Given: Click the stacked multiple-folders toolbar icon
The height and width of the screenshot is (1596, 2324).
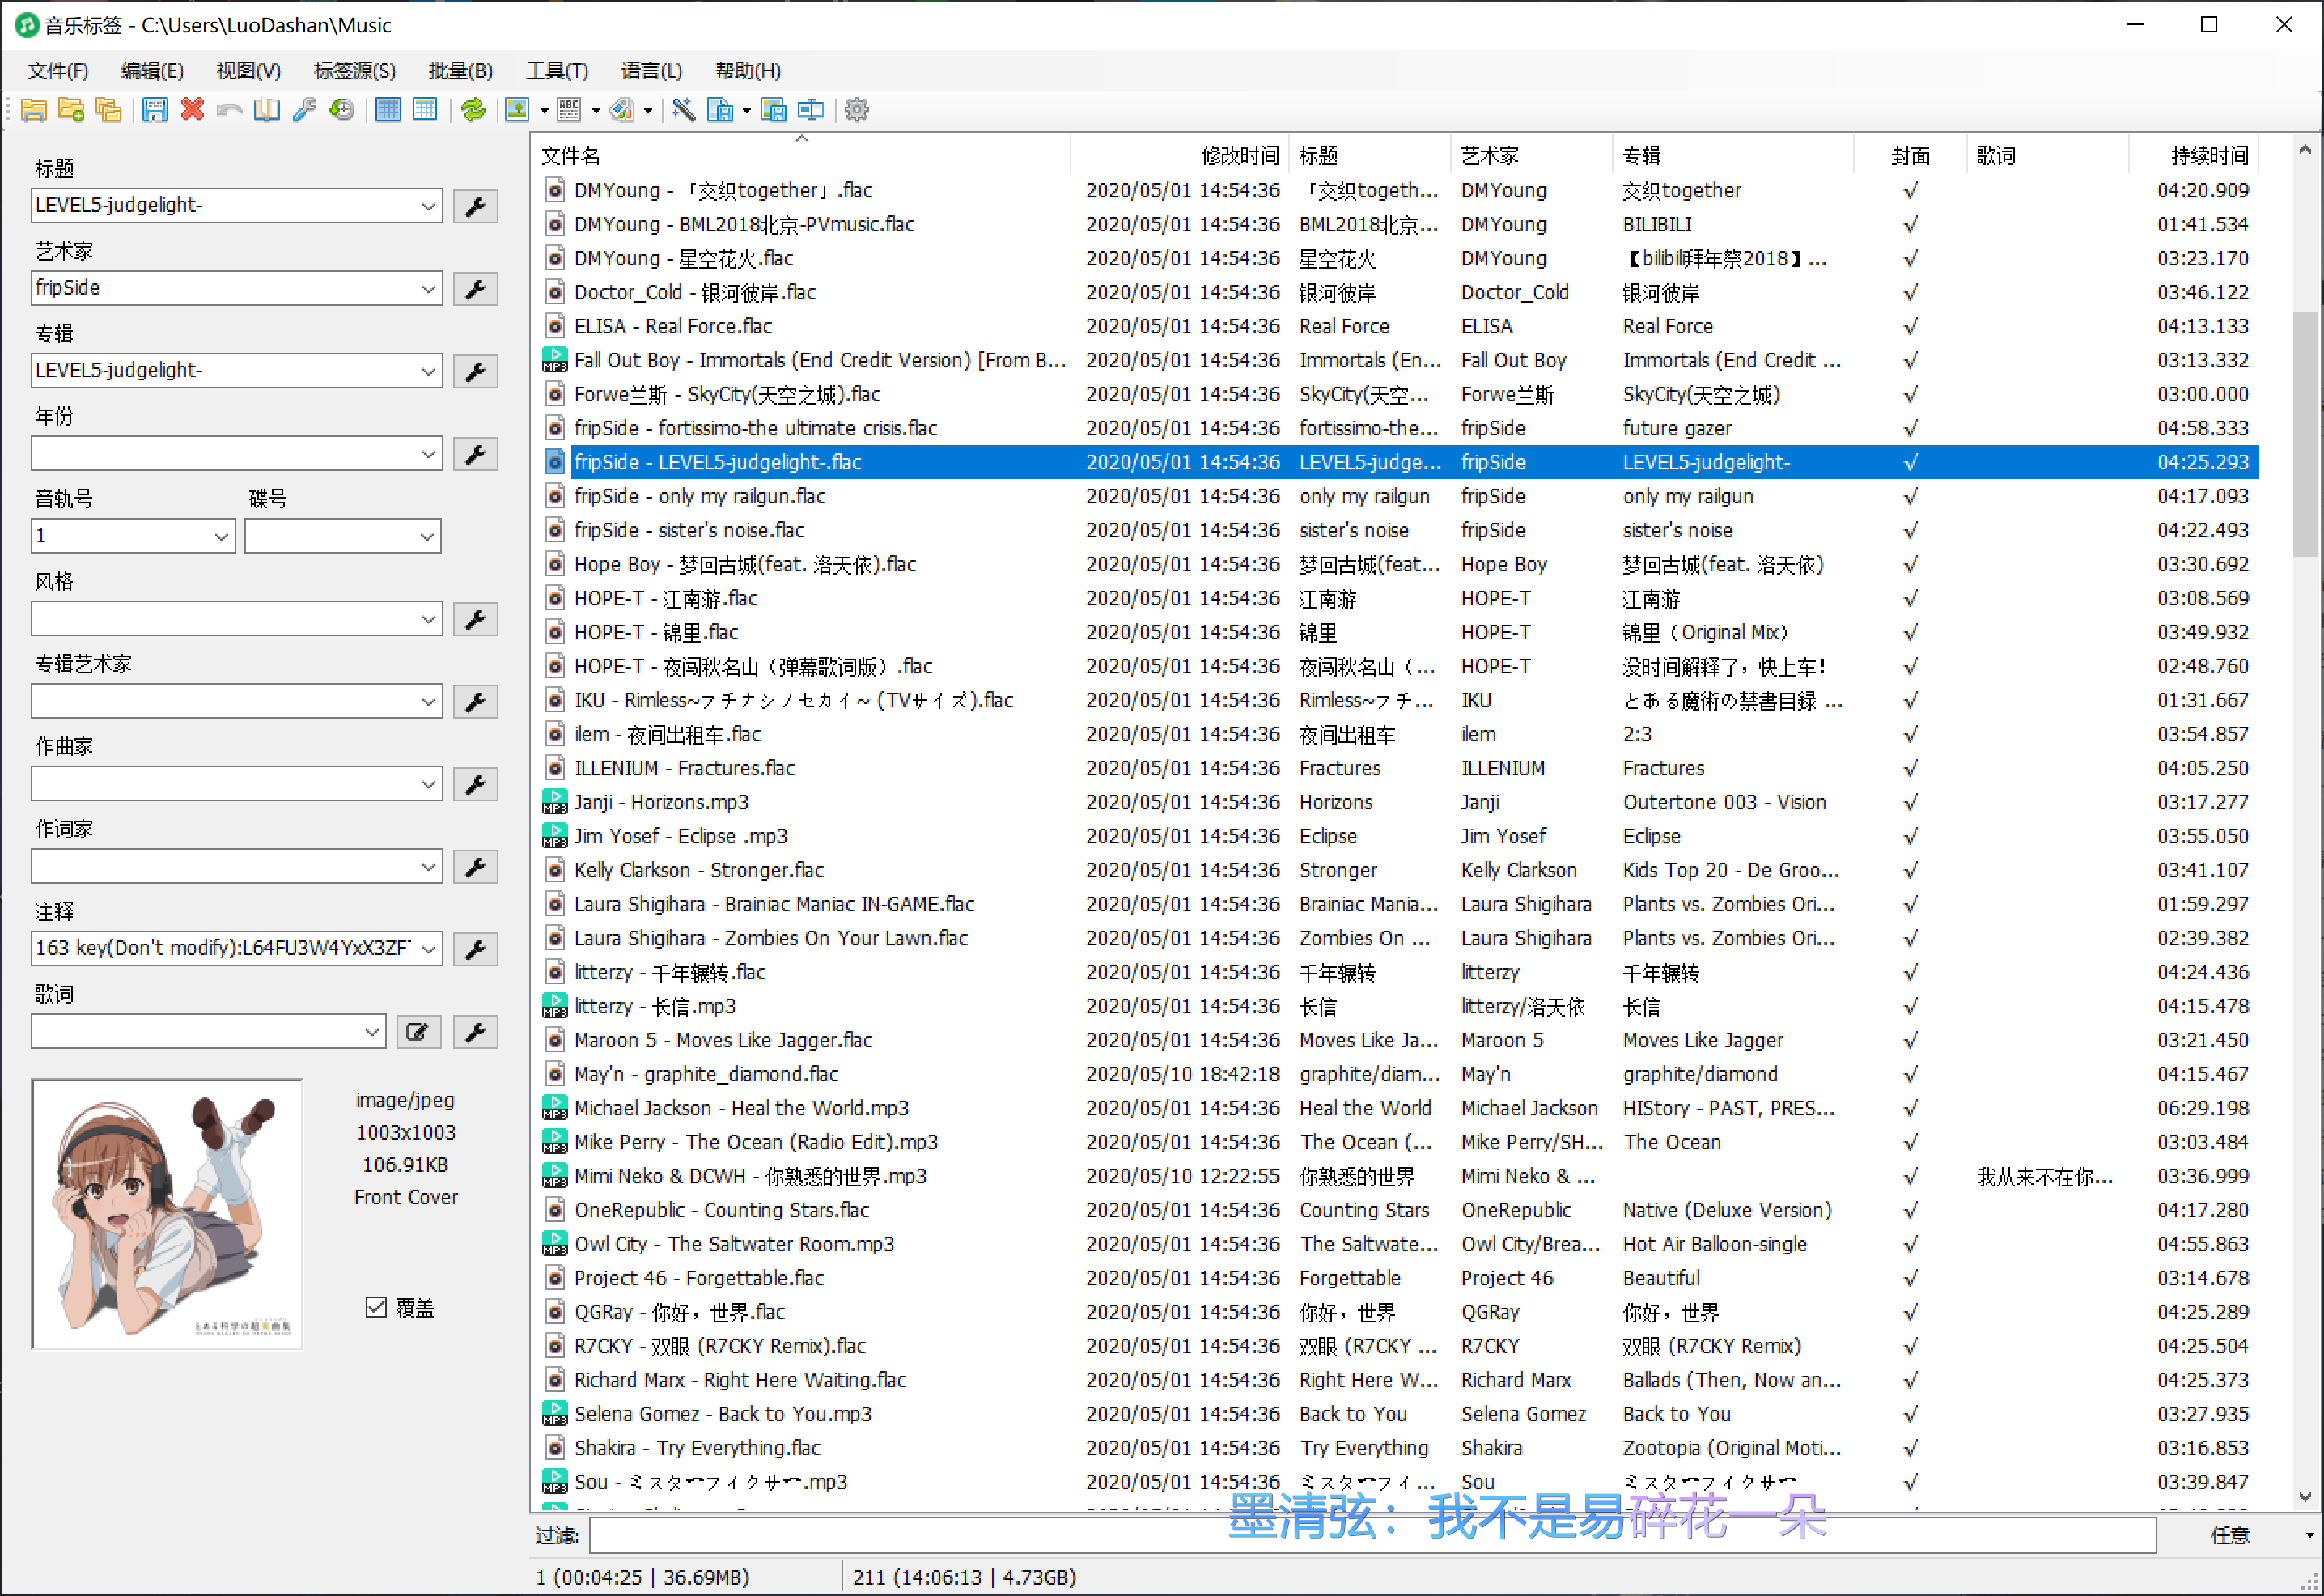Looking at the screenshot, I should pos(108,110).
